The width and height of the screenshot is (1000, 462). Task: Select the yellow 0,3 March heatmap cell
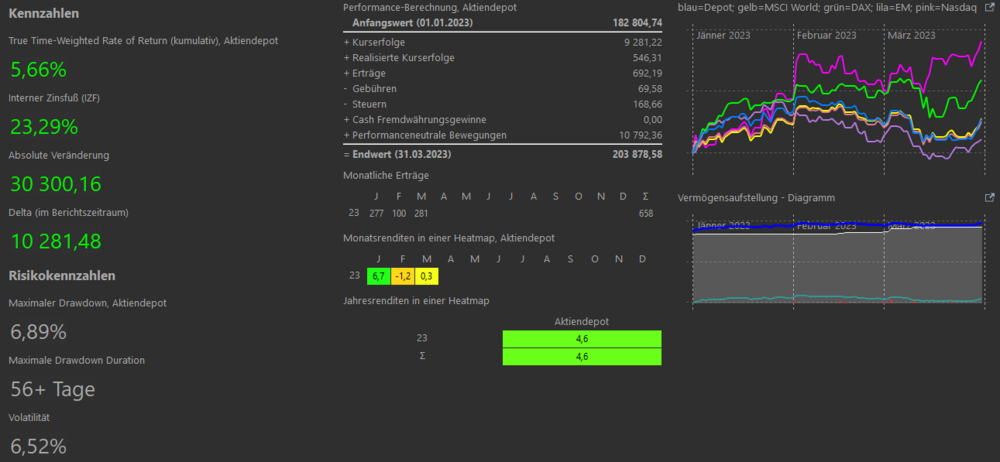pos(427,276)
